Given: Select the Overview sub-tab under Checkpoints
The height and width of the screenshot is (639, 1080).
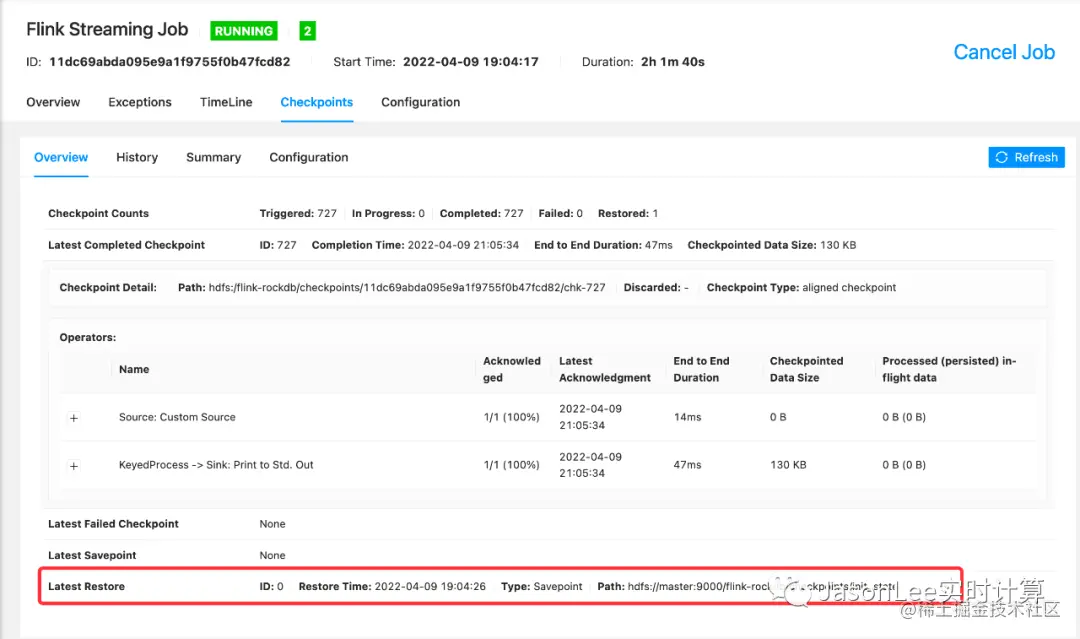Looking at the screenshot, I should click(61, 157).
